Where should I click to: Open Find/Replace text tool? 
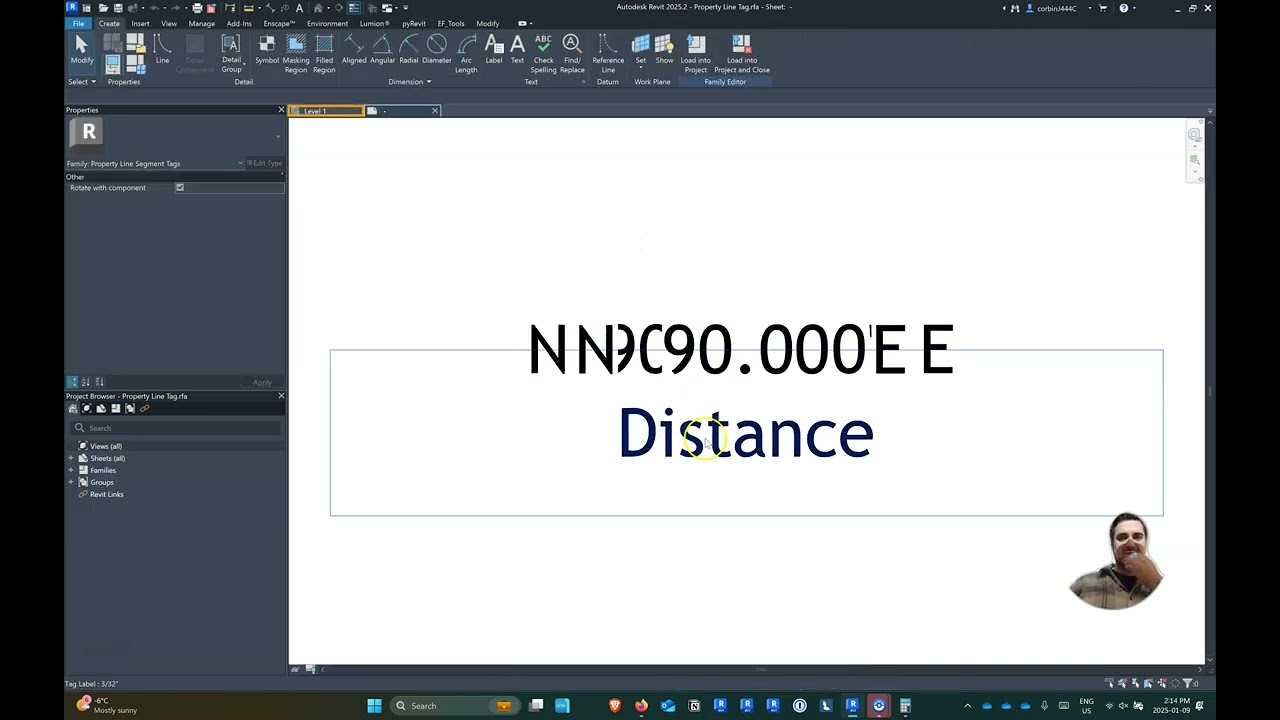(x=572, y=54)
